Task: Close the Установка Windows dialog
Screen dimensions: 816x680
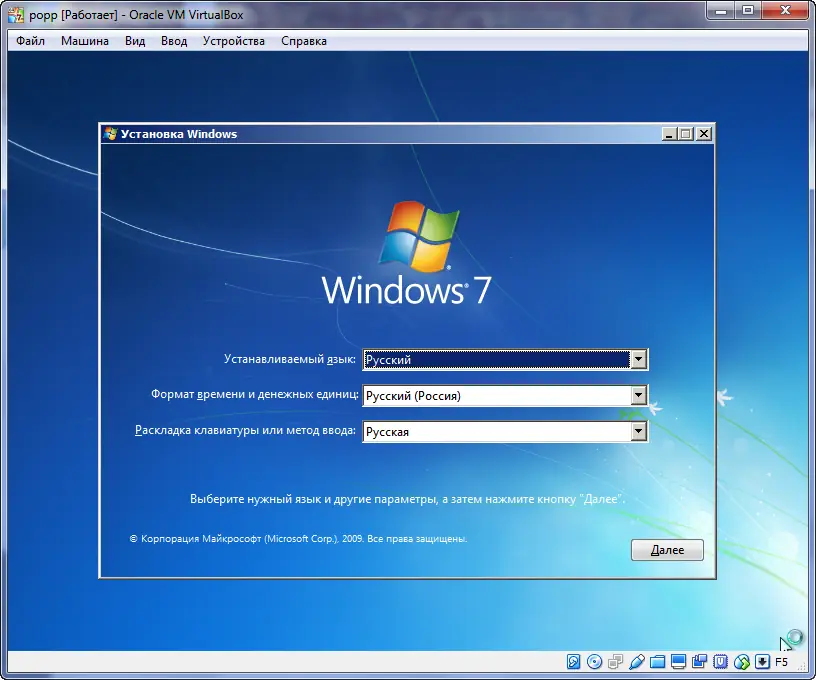Action: click(704, 134)
